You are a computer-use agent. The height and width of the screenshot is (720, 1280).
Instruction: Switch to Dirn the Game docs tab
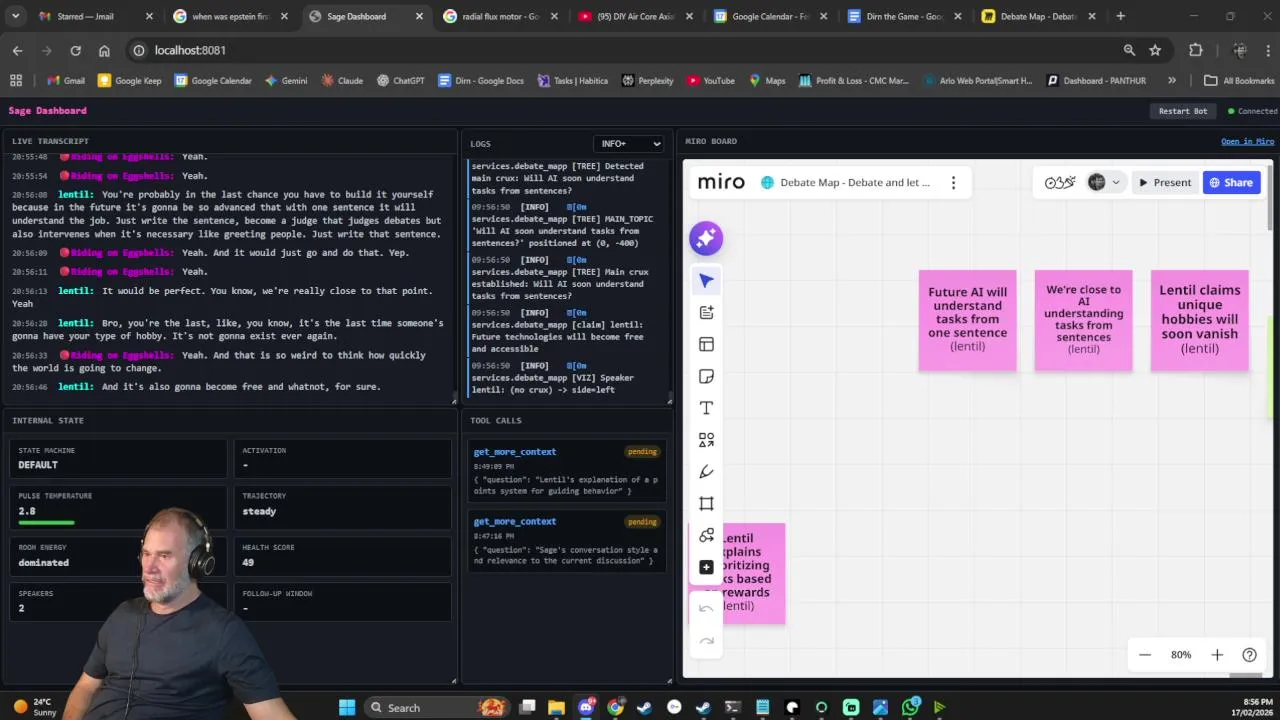[905, 16]
